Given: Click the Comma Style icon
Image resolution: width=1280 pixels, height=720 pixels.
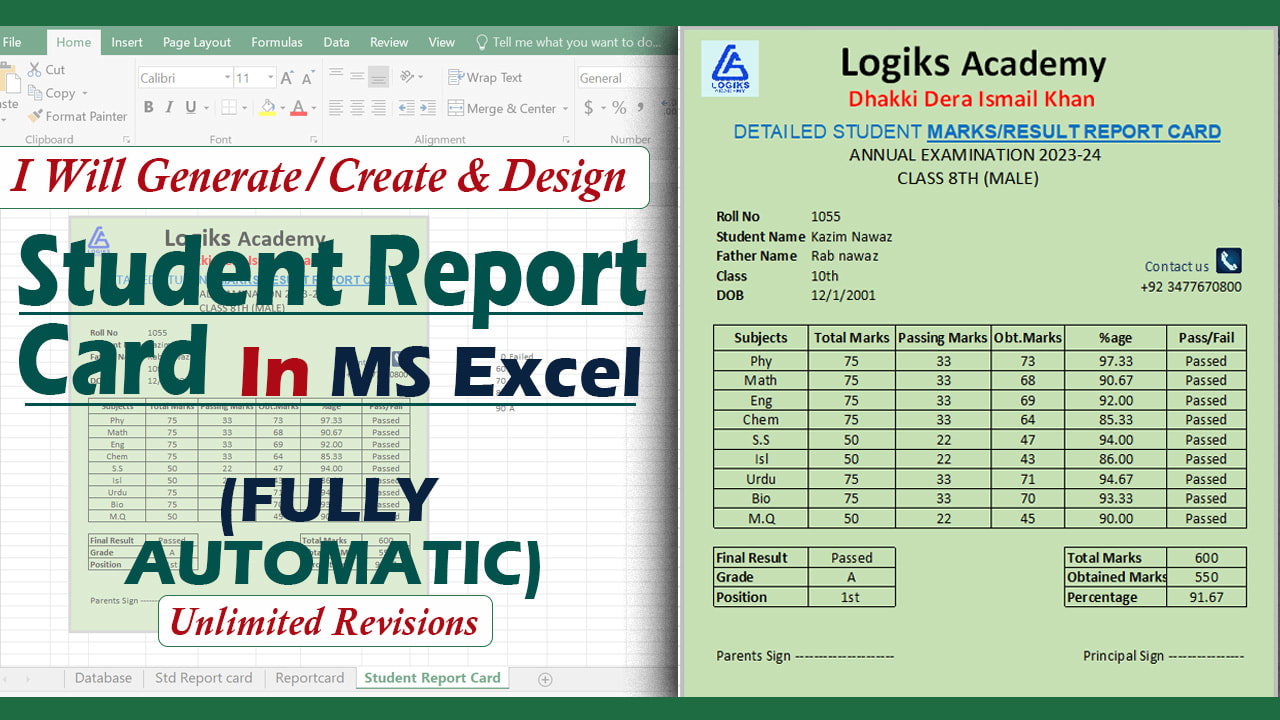Looking at the screenshot, I should tap(641, 106).
